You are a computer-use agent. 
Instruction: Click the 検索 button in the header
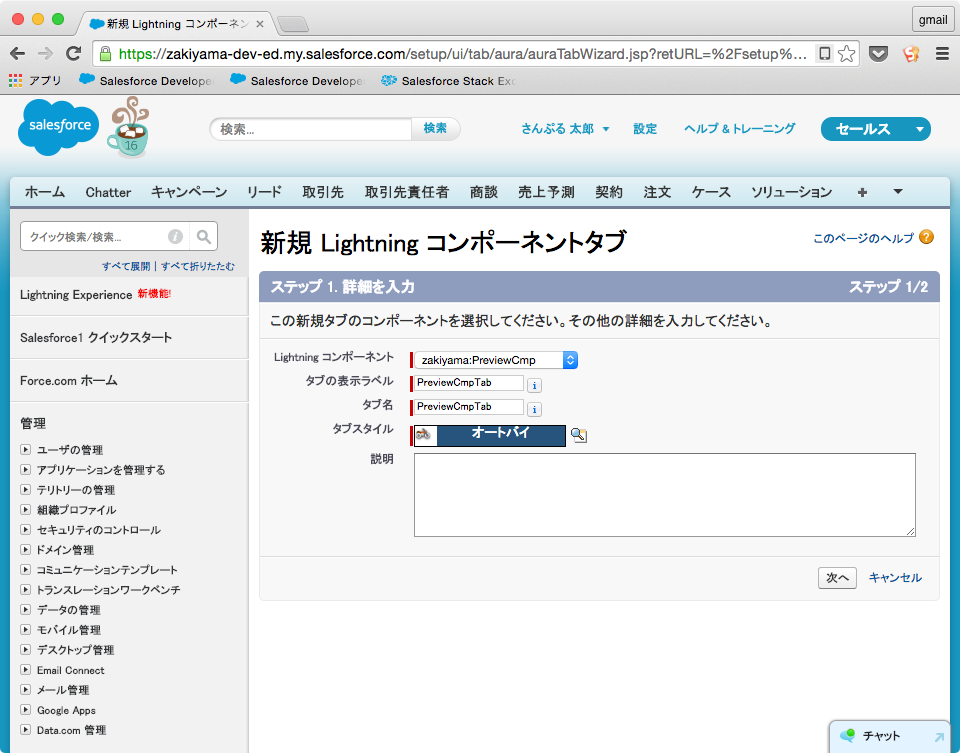pos(435,129)
